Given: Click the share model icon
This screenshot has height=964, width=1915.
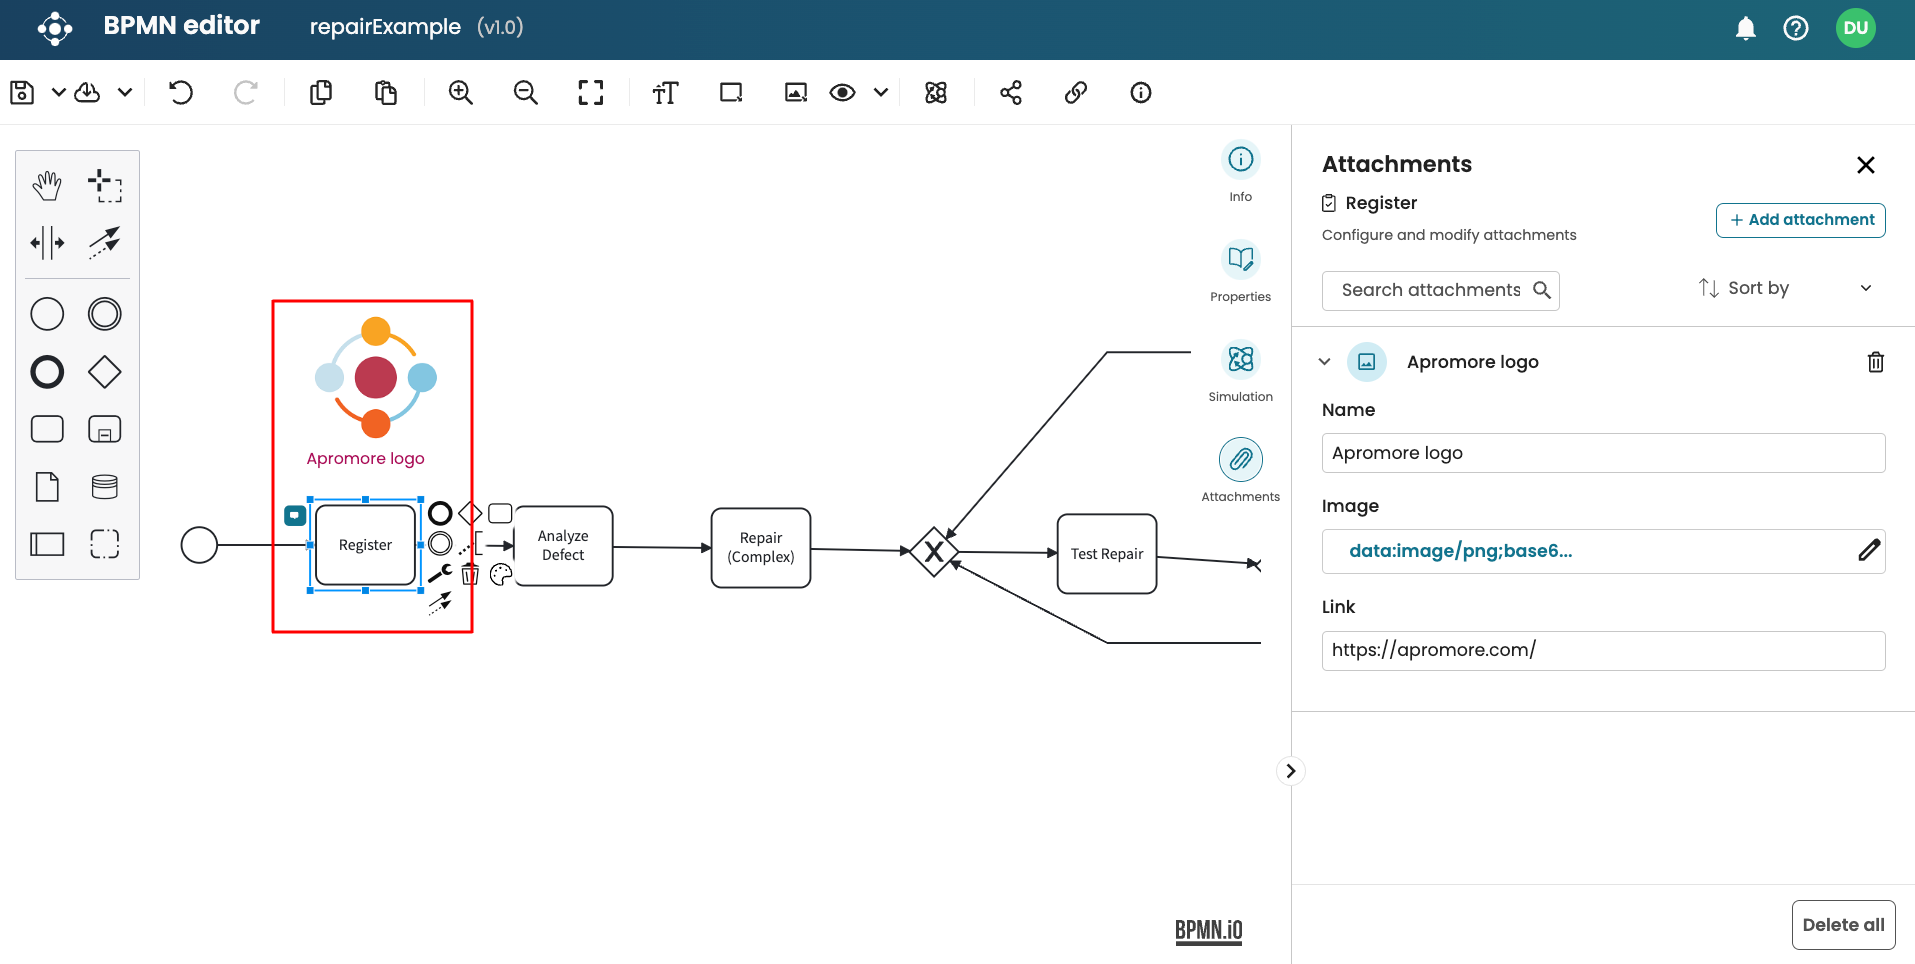Looking at the screenshot, I should pos(1011,93).
